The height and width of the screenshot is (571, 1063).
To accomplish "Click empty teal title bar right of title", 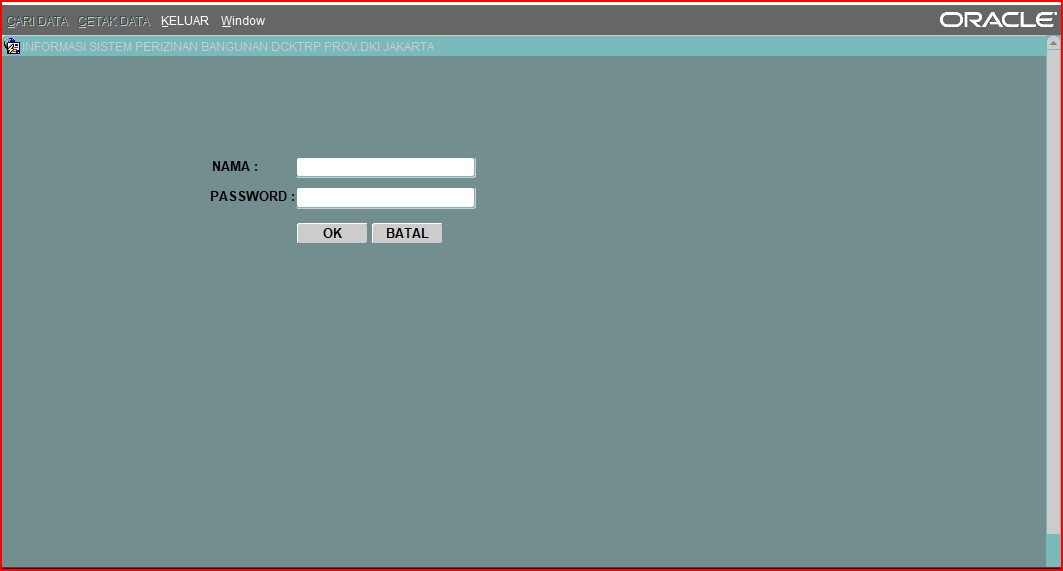I will pyautogui.click(x=740, y=47).
